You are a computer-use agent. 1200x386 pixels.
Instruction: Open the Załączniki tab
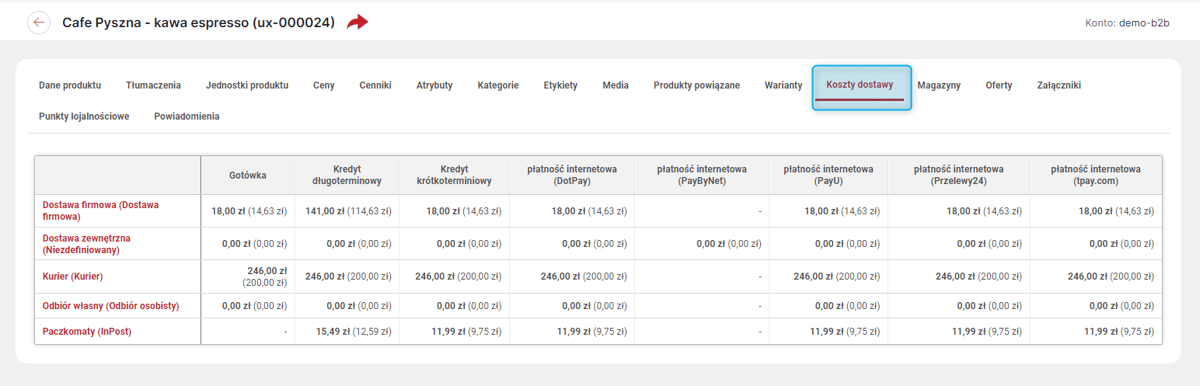point(1059,86)
